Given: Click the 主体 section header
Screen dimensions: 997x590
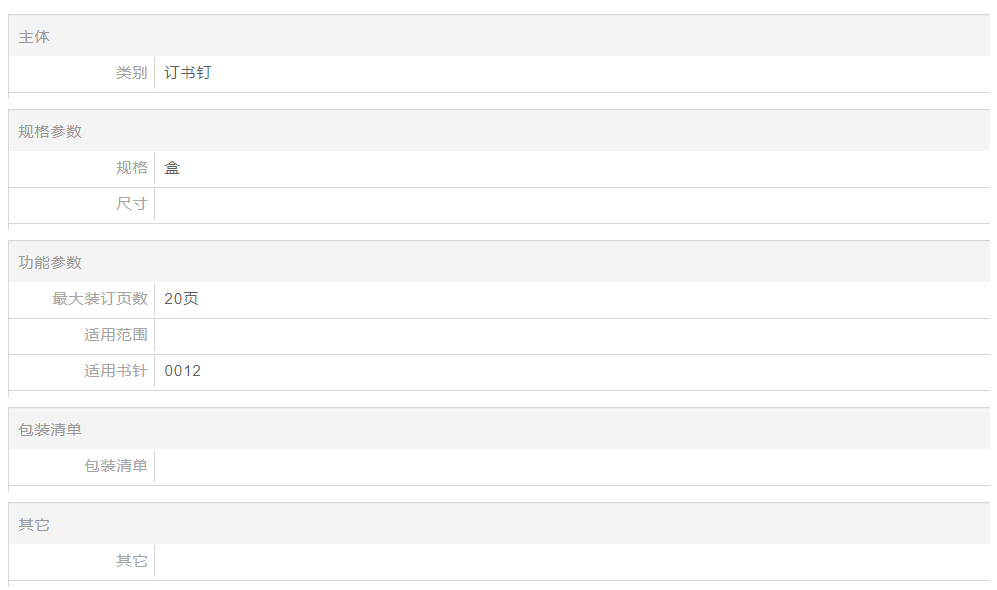Looking at the screenshot, I should pos(34,37).
